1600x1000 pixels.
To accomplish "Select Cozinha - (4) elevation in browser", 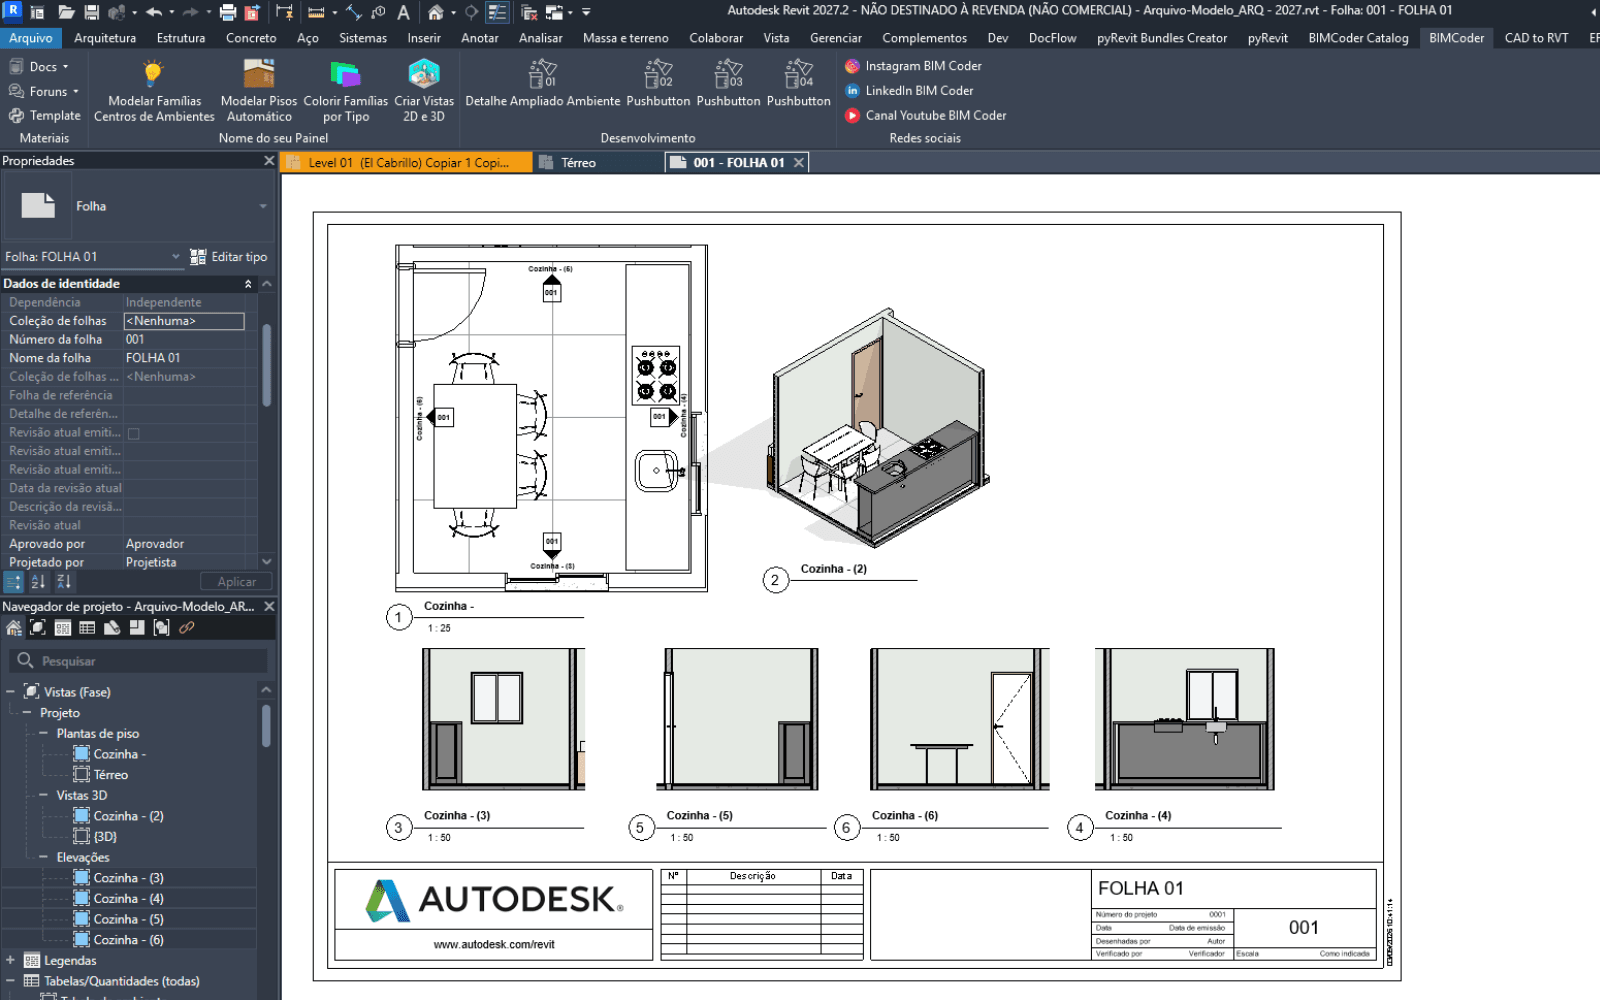I will tap(128, 898).
